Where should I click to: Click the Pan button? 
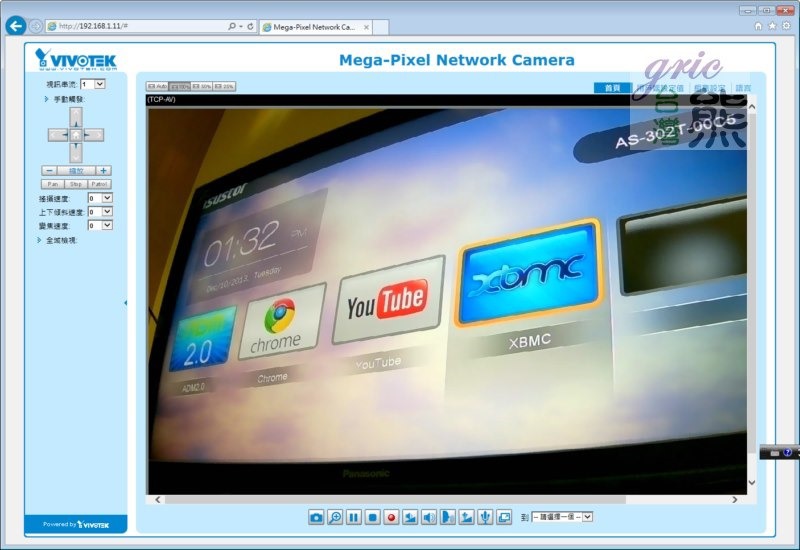click(x=53, y=184)
